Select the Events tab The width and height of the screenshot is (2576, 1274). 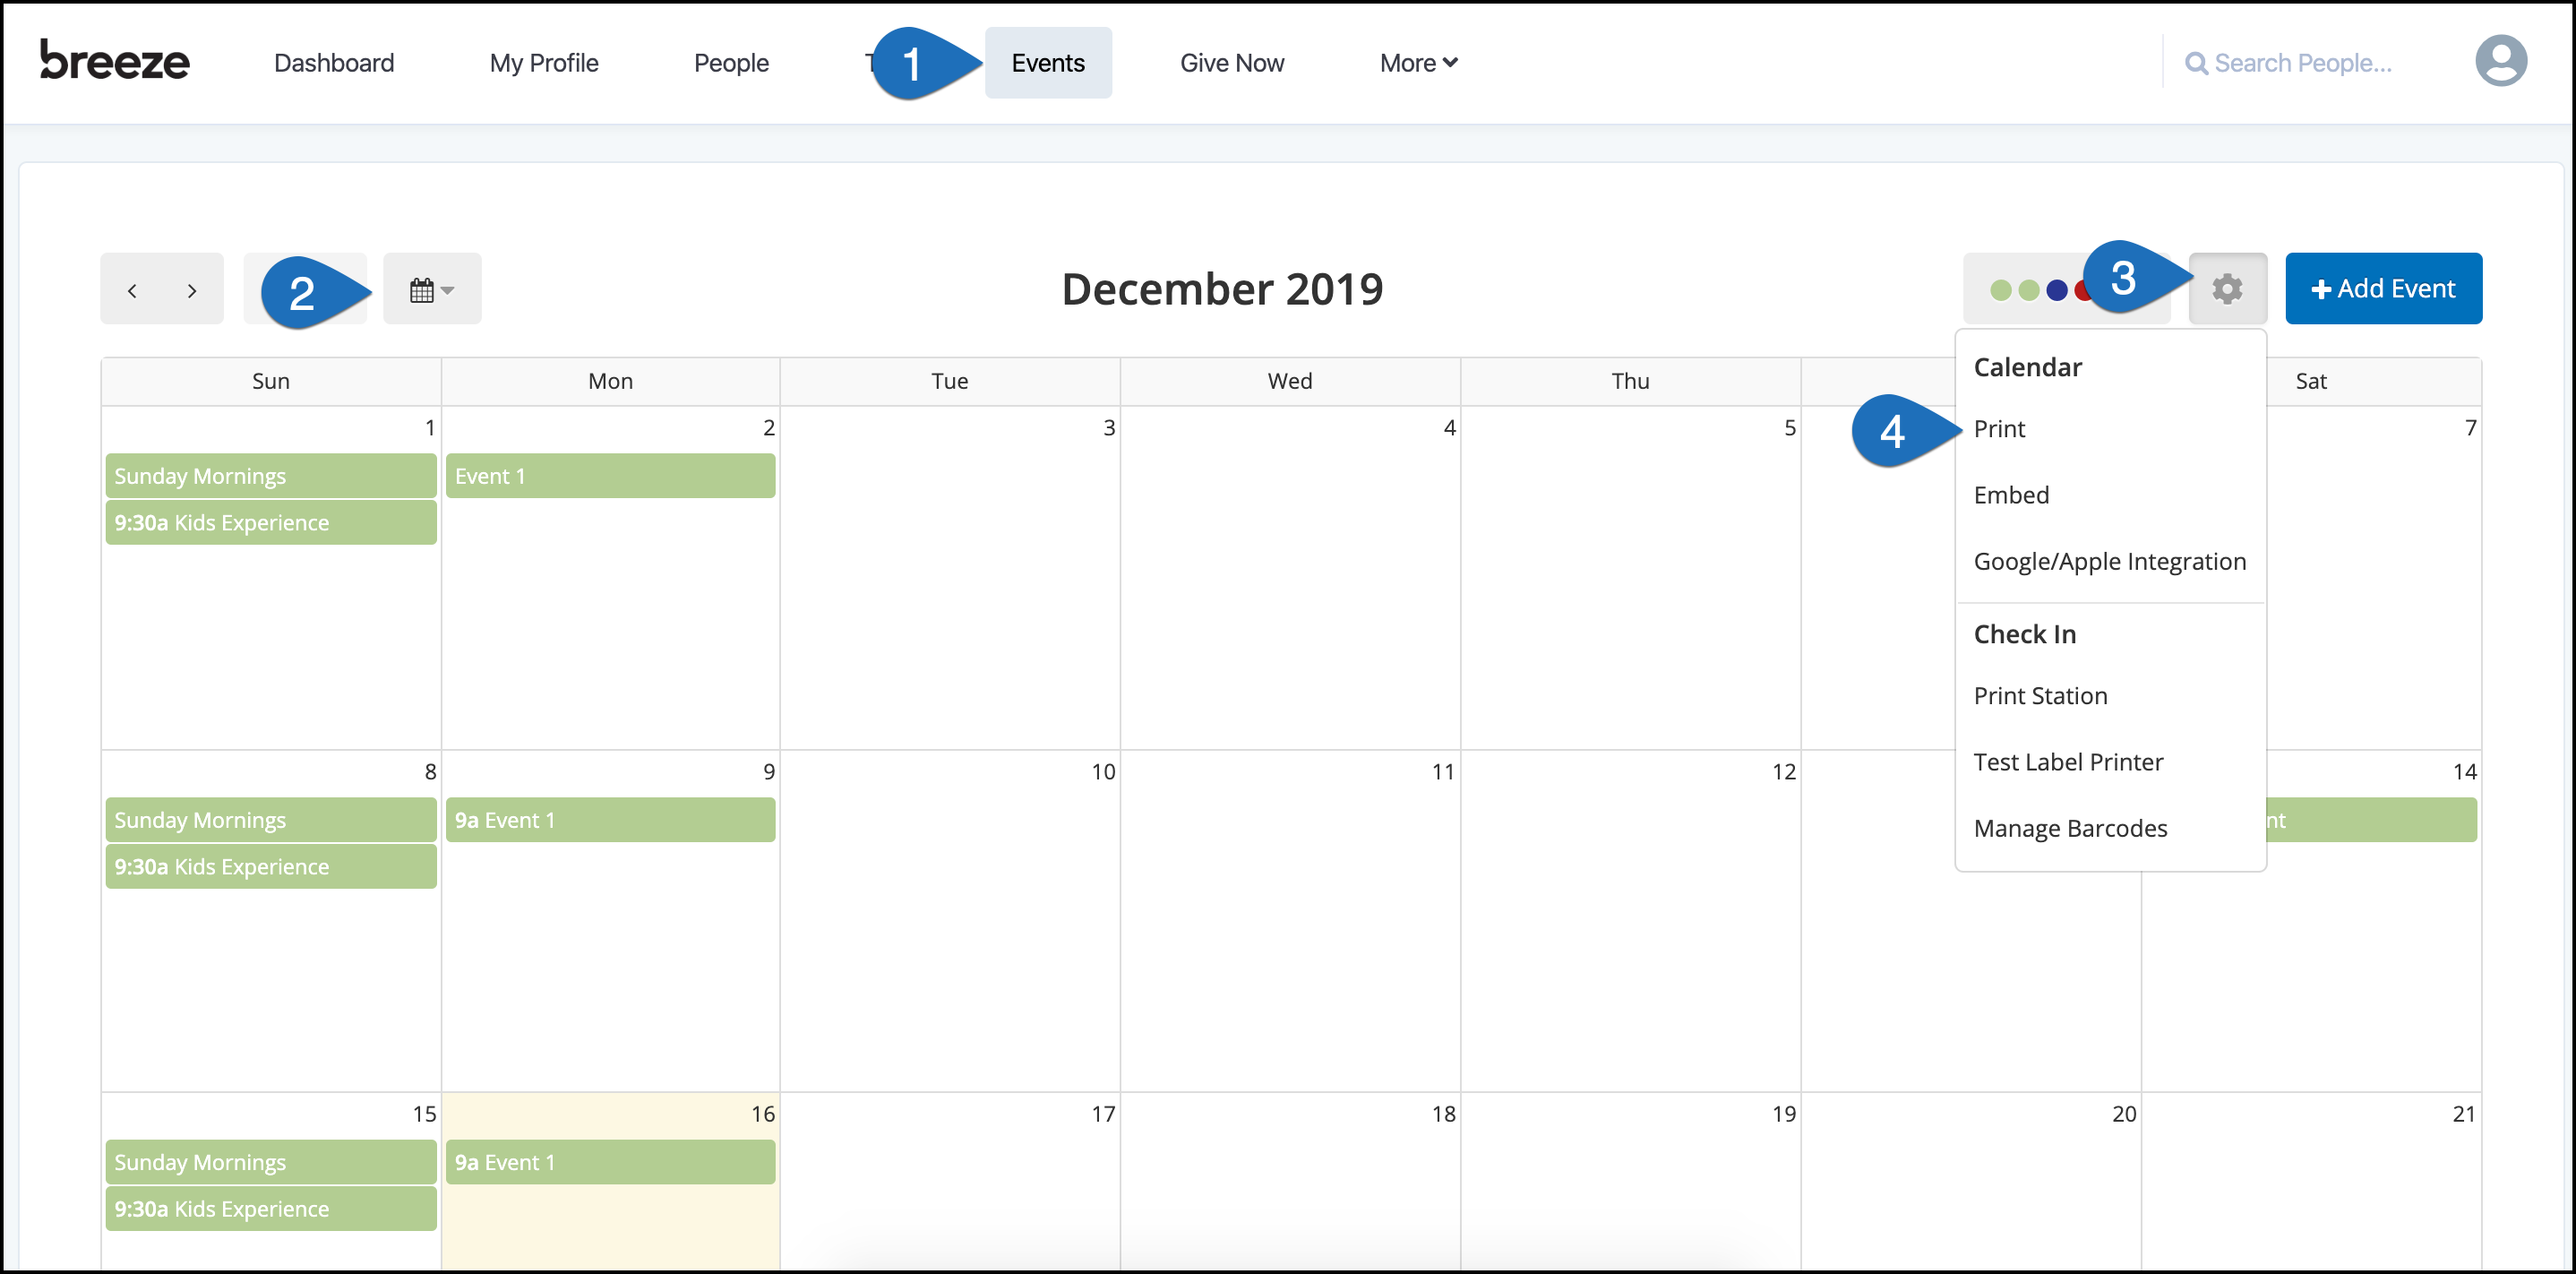(1048, 63)
